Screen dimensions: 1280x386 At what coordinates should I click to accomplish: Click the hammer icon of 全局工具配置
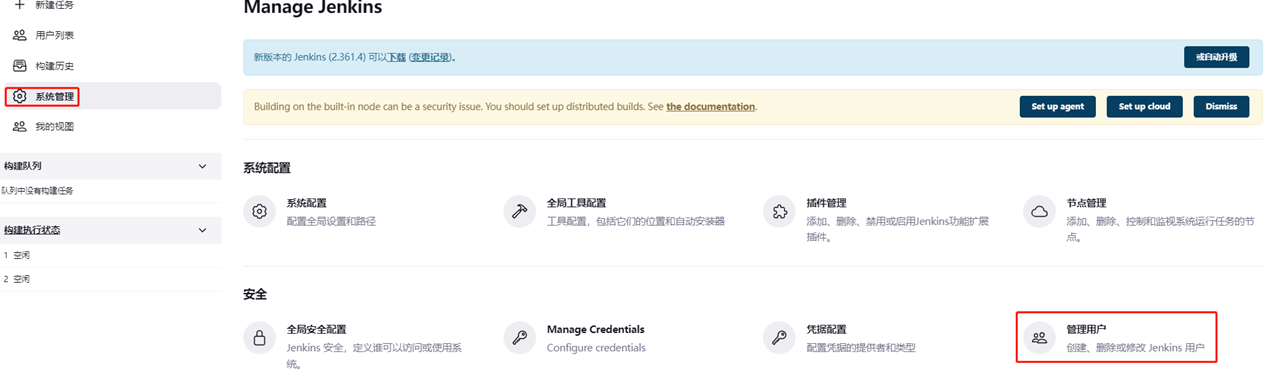(520, 211)
